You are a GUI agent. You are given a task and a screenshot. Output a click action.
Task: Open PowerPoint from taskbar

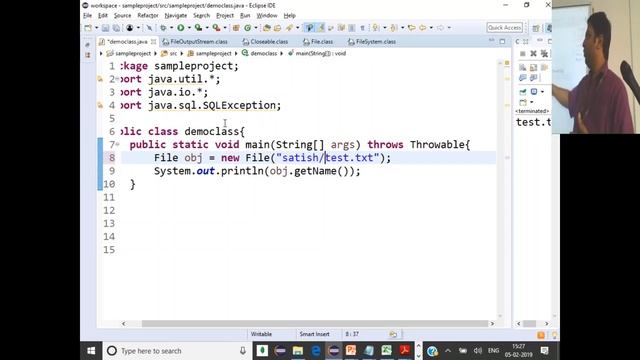pos(351,351)
